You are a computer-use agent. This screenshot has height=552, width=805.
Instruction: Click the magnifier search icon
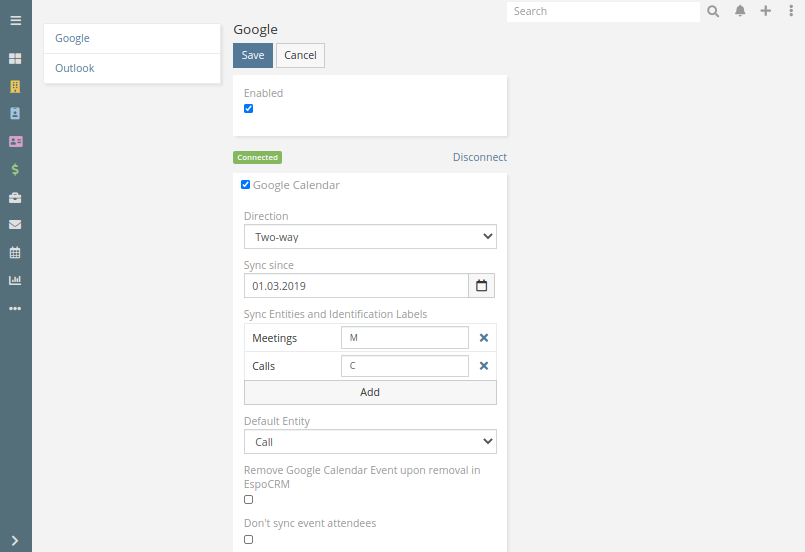click(713, 11)
